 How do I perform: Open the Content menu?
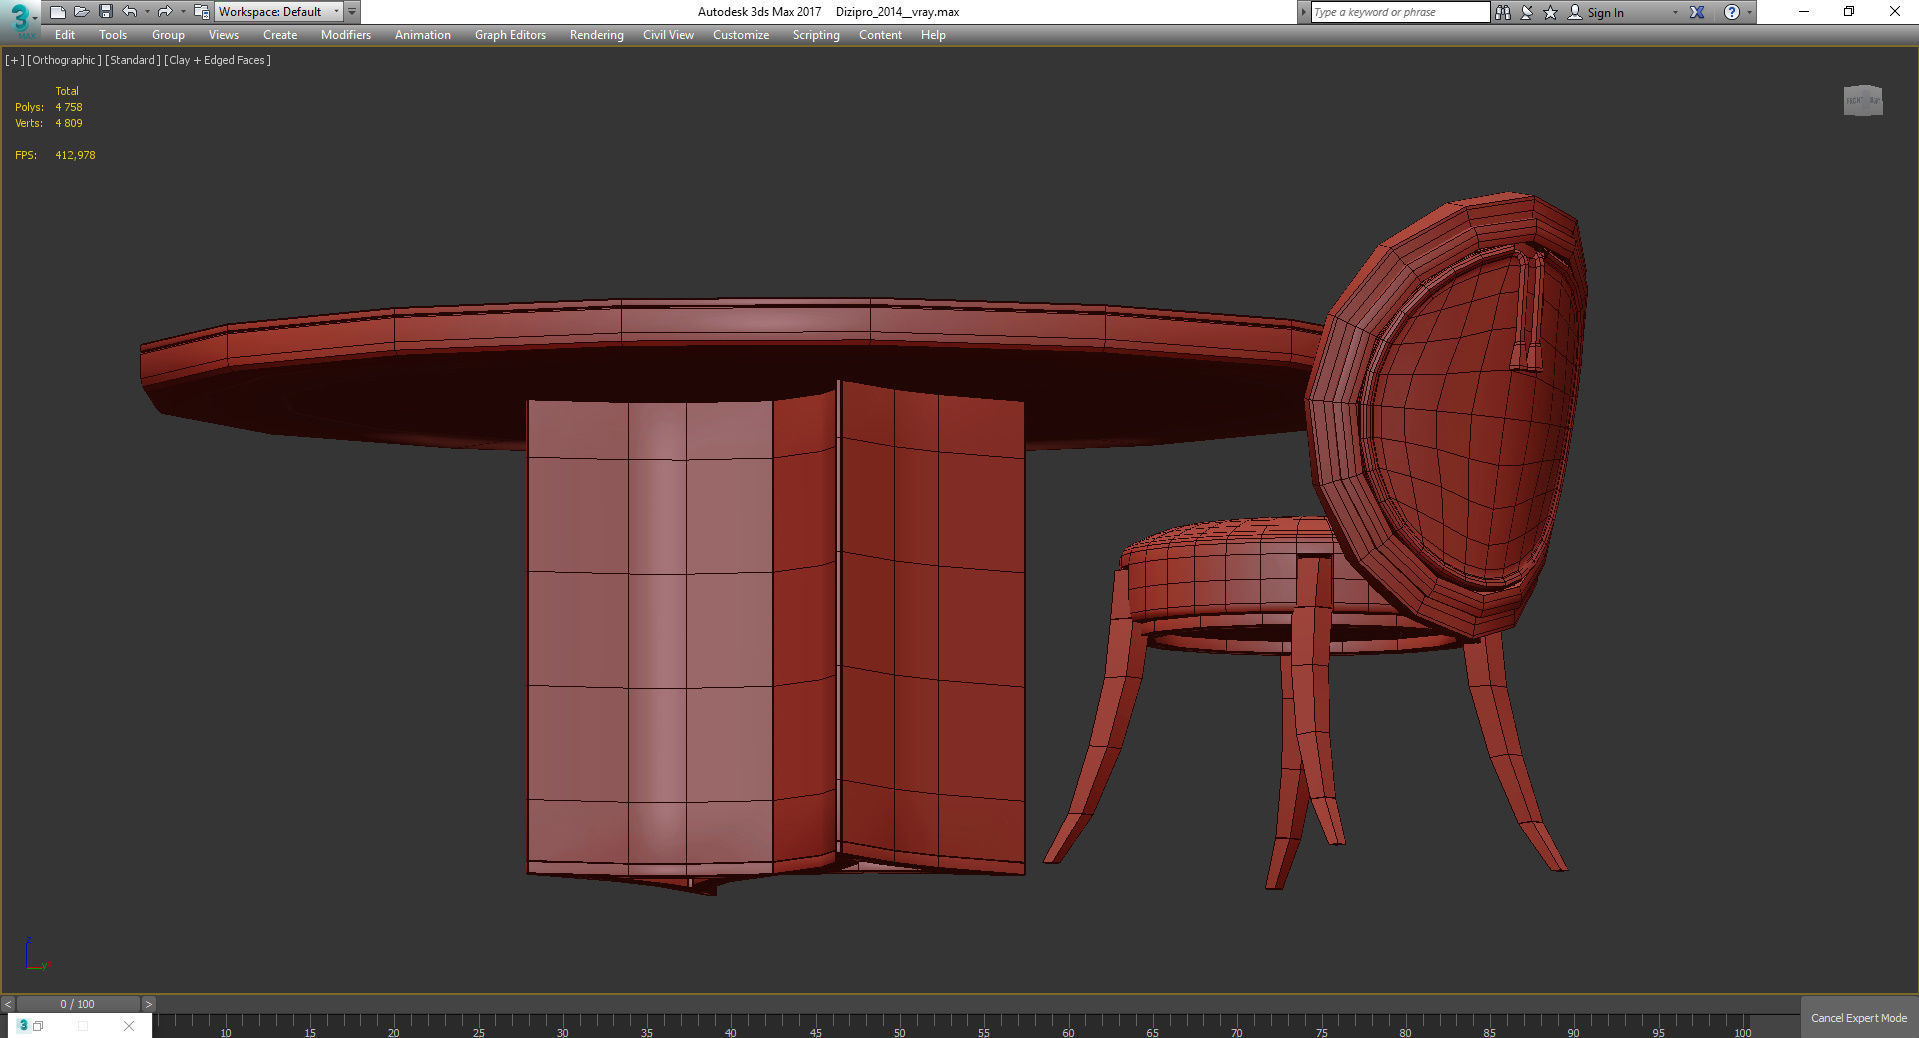coord(880,35)
